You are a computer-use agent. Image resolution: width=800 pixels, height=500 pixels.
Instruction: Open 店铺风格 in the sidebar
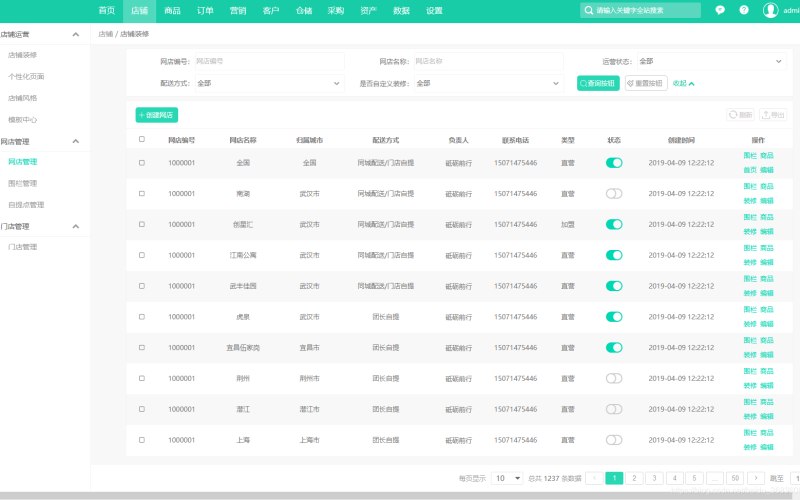[x=22, y=98]
